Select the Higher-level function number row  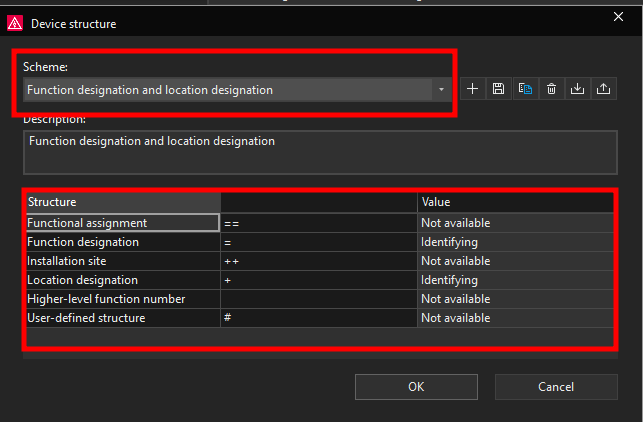[x=122, y=299]
